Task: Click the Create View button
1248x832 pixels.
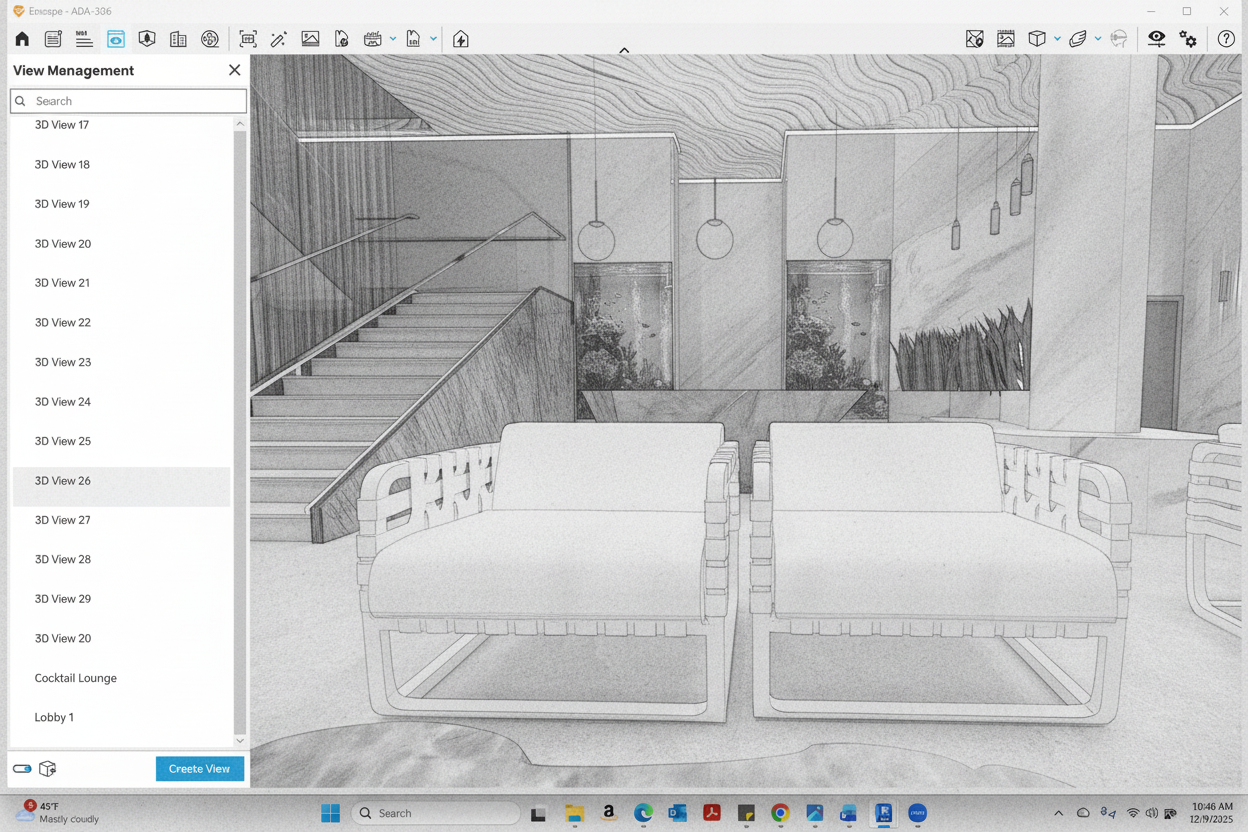Action: click(x=199, y=769)
